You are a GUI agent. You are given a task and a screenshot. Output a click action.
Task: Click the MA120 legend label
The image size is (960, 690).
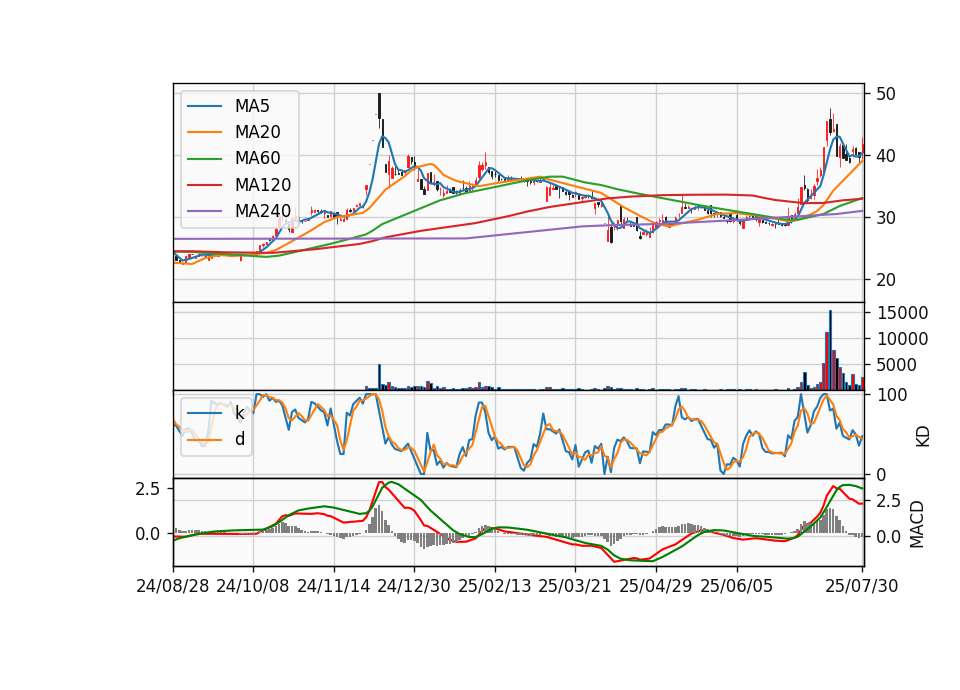click(263, 185)
